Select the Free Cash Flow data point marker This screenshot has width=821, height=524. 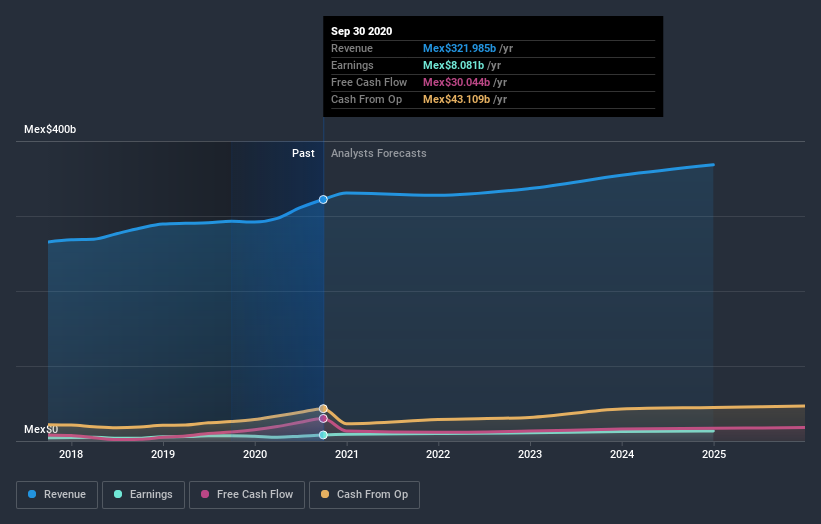point(323,418)
